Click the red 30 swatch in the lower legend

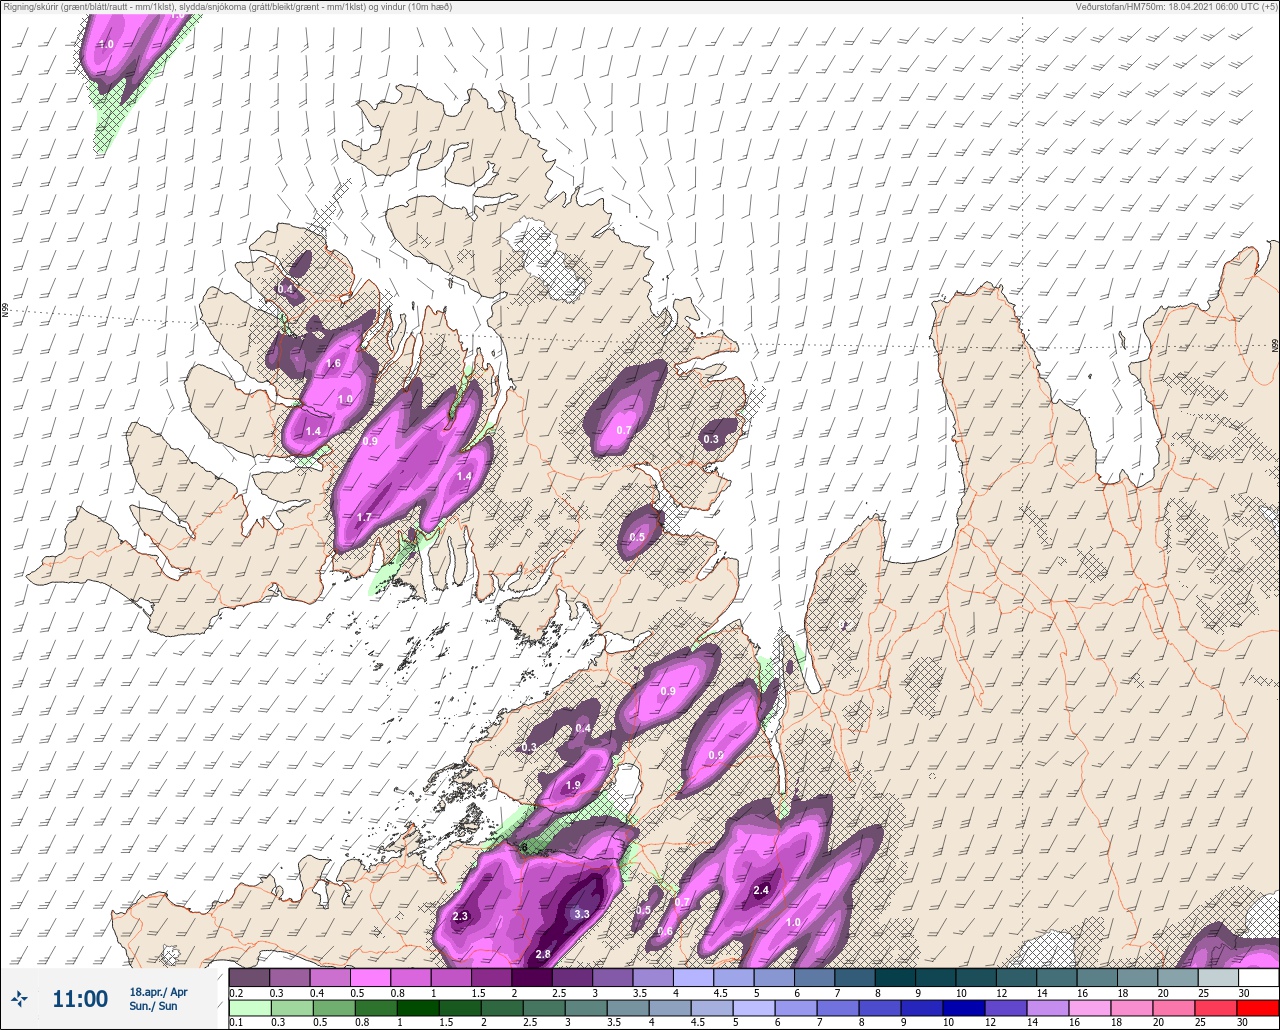[x=1259, y=1008]
